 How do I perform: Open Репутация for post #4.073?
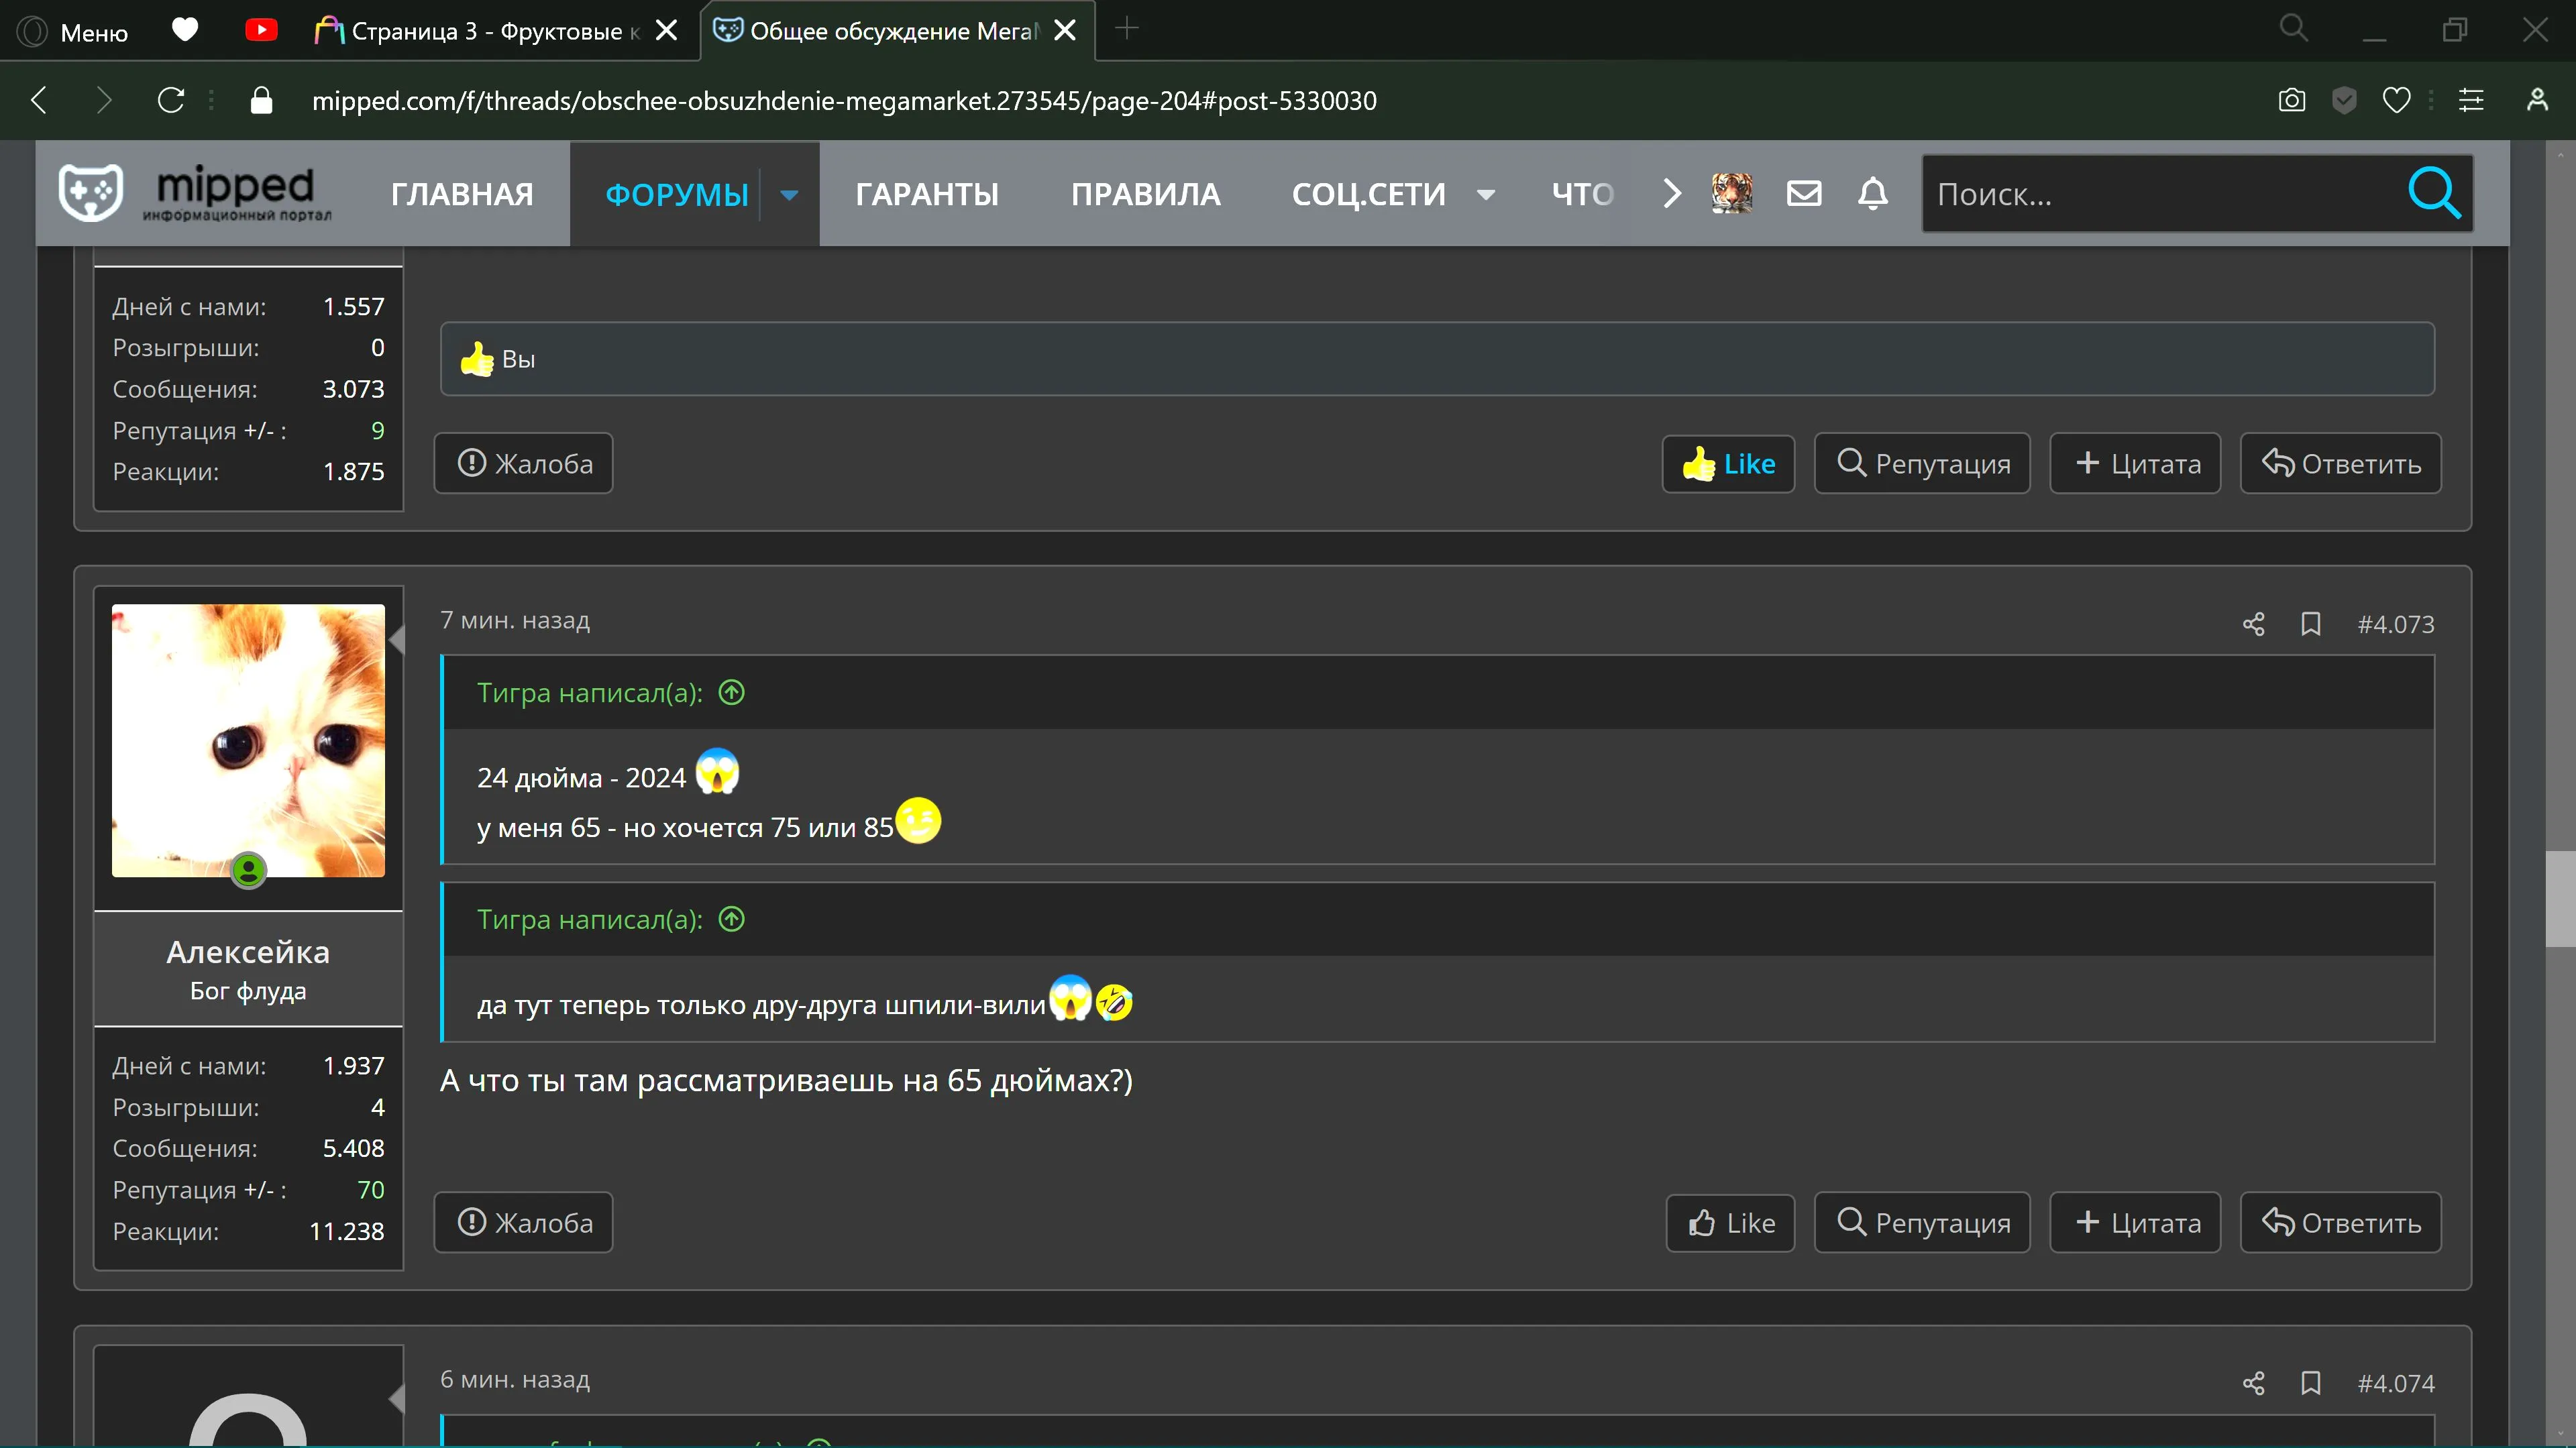[x=1922, y=1222]
